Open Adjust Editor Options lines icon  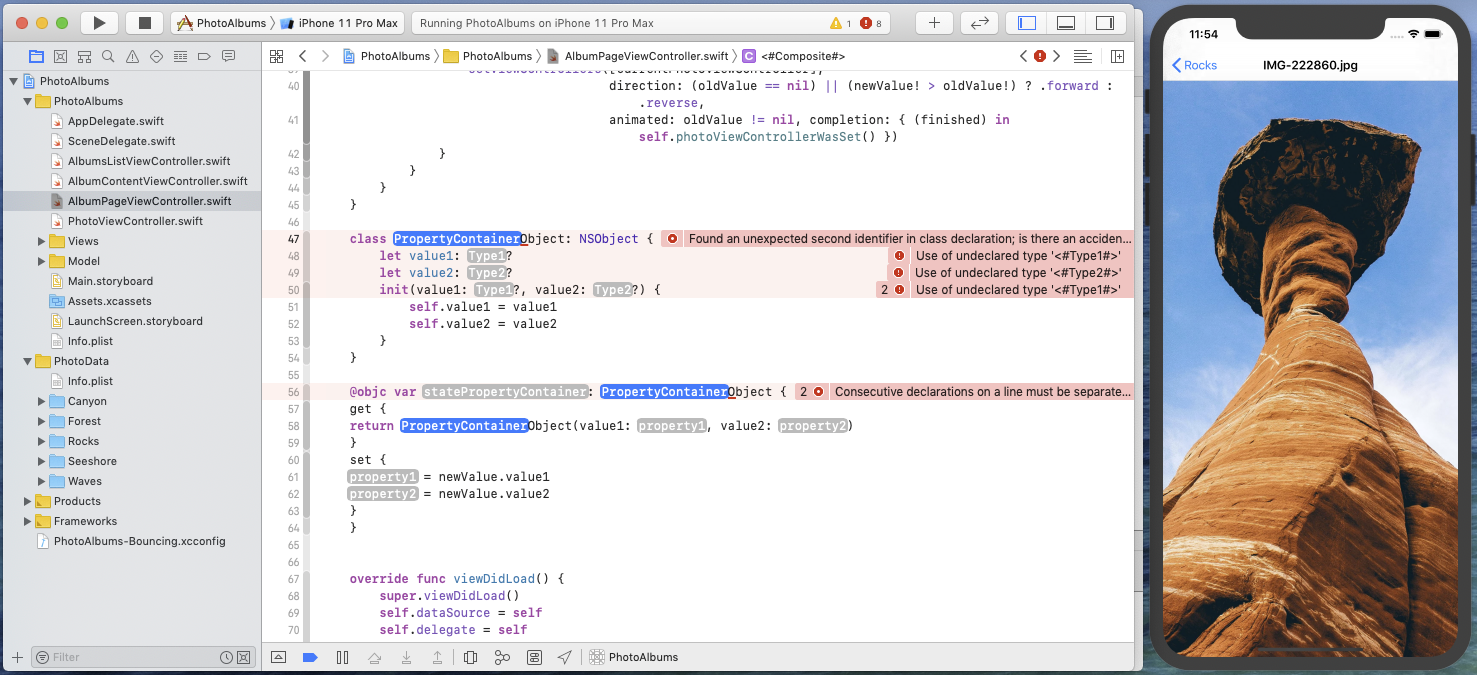click(x=1082, y=56)
